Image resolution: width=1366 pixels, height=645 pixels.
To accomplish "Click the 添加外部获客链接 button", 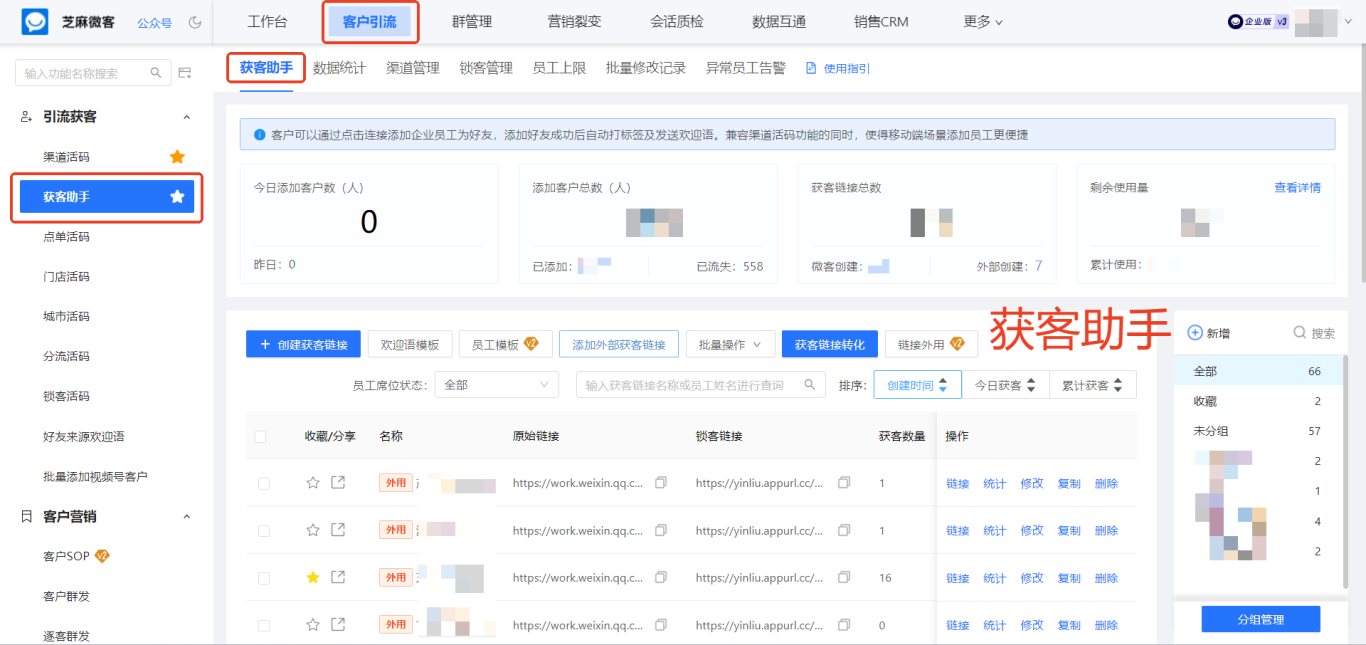I will click(x=619, y=344).
